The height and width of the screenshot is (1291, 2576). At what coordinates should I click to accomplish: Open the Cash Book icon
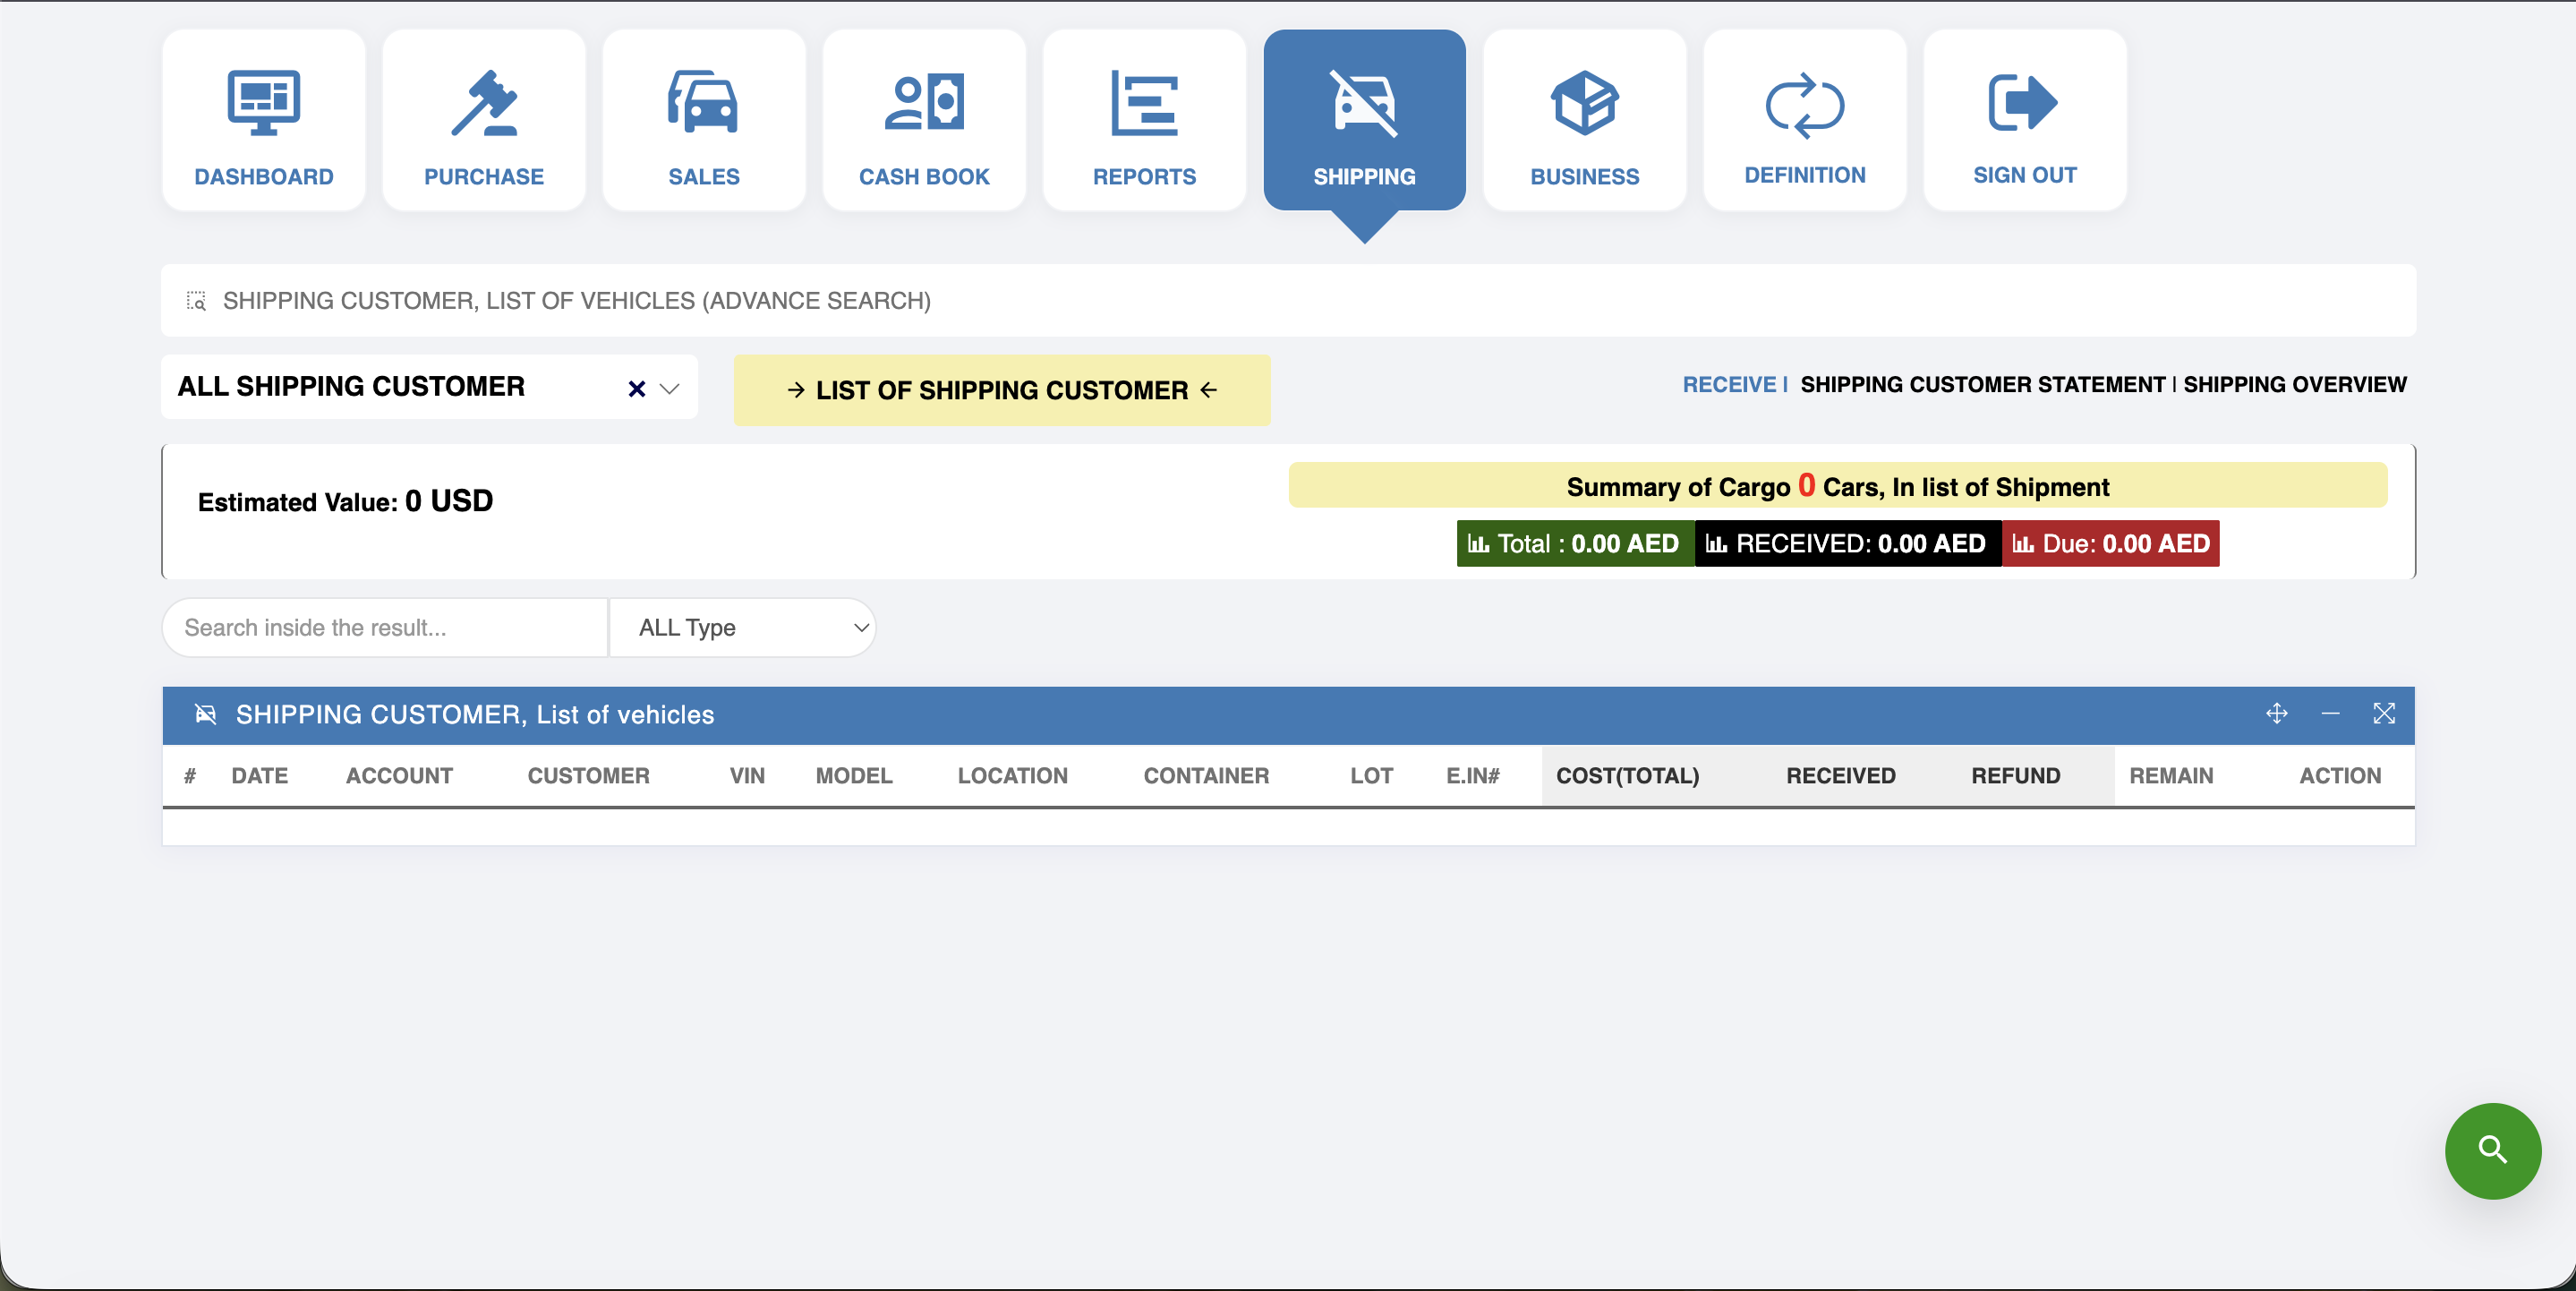point(924,102)
